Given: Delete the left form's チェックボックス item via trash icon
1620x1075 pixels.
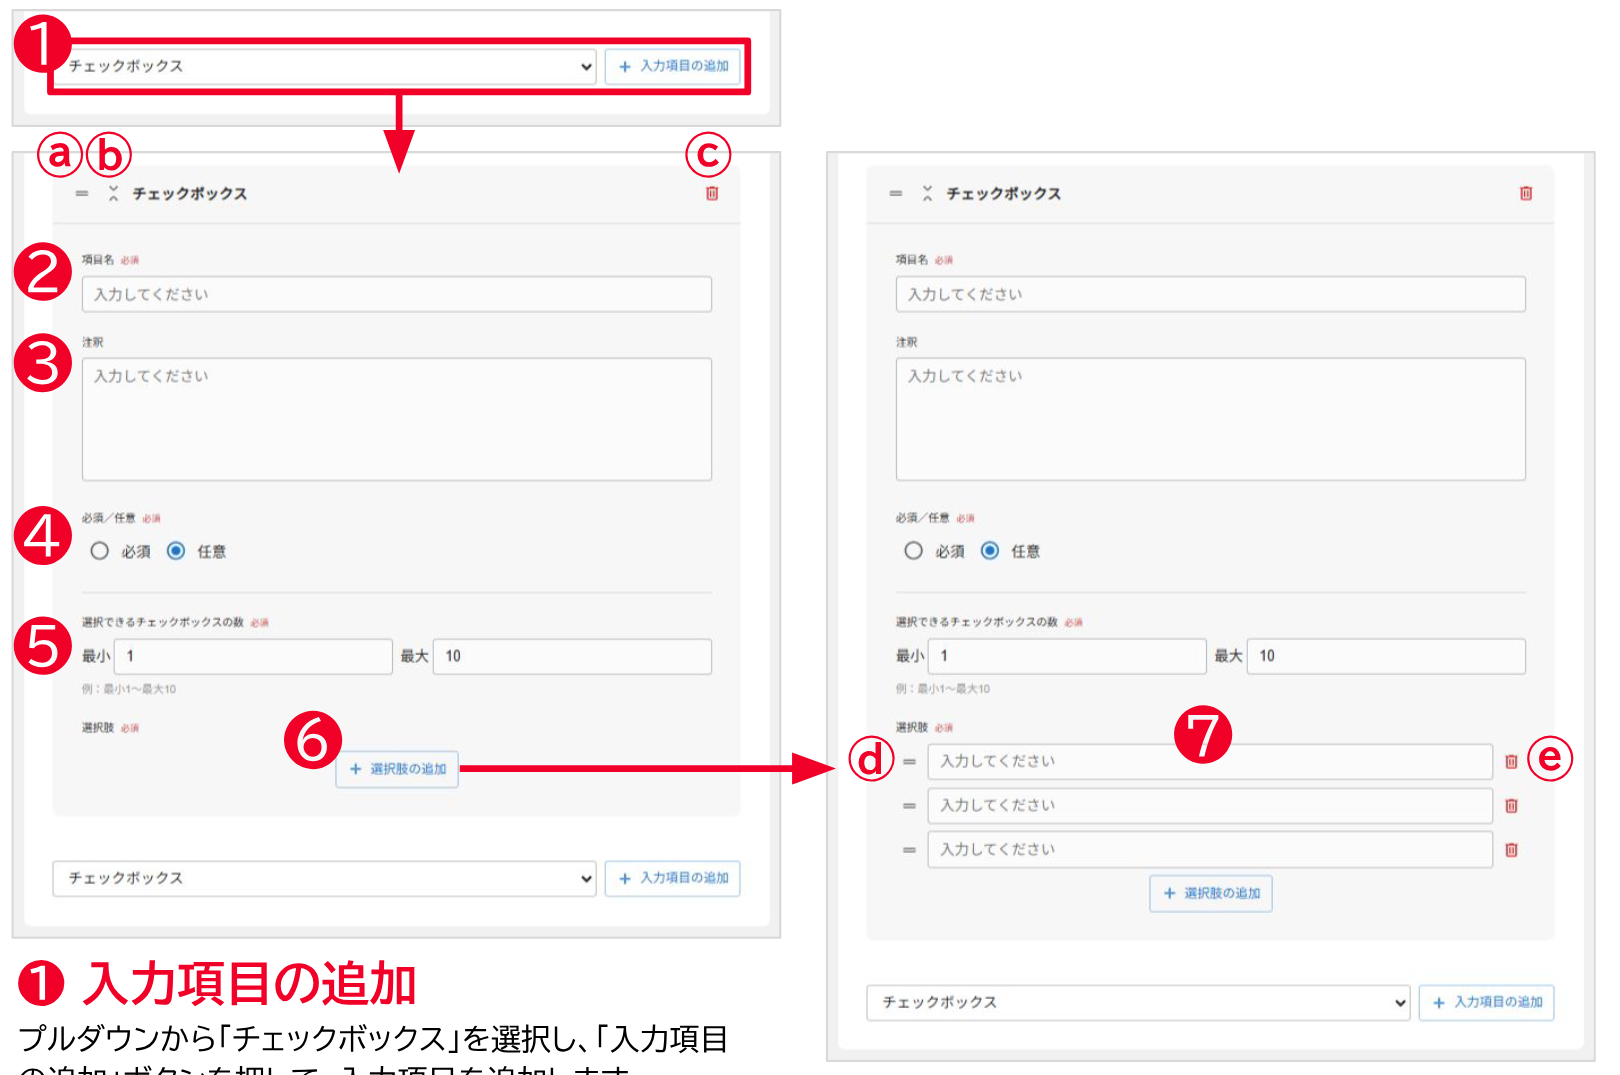Looking at the screenshot, I should point(712,194).
